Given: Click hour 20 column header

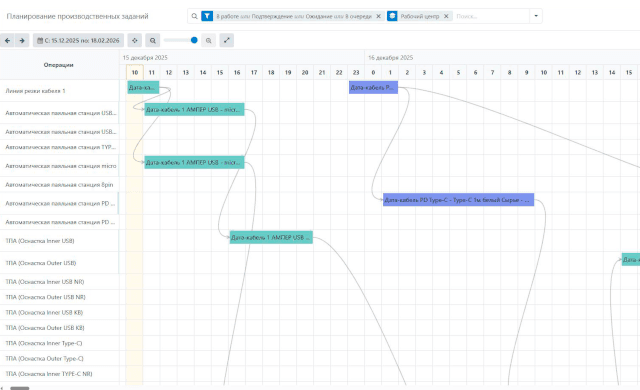Looking at the screenshot, I should pos(305,72).
